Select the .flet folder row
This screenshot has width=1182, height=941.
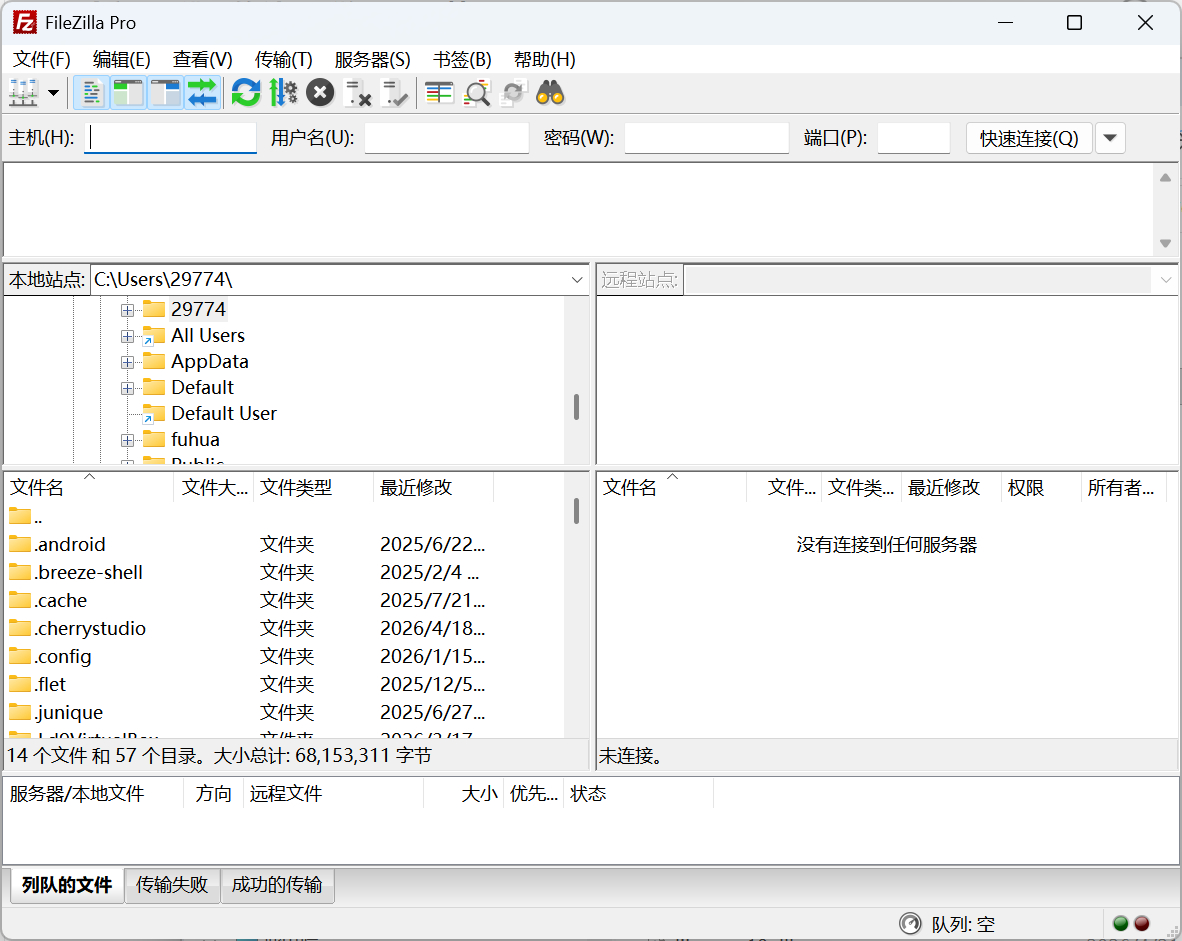pyautogui.click(x=285, y=684)
